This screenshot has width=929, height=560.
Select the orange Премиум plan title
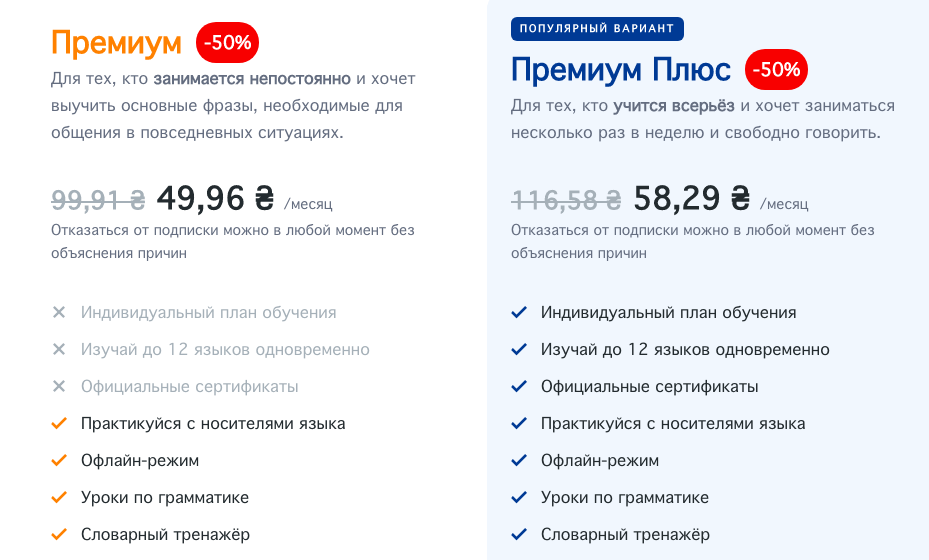click(116, 43)
